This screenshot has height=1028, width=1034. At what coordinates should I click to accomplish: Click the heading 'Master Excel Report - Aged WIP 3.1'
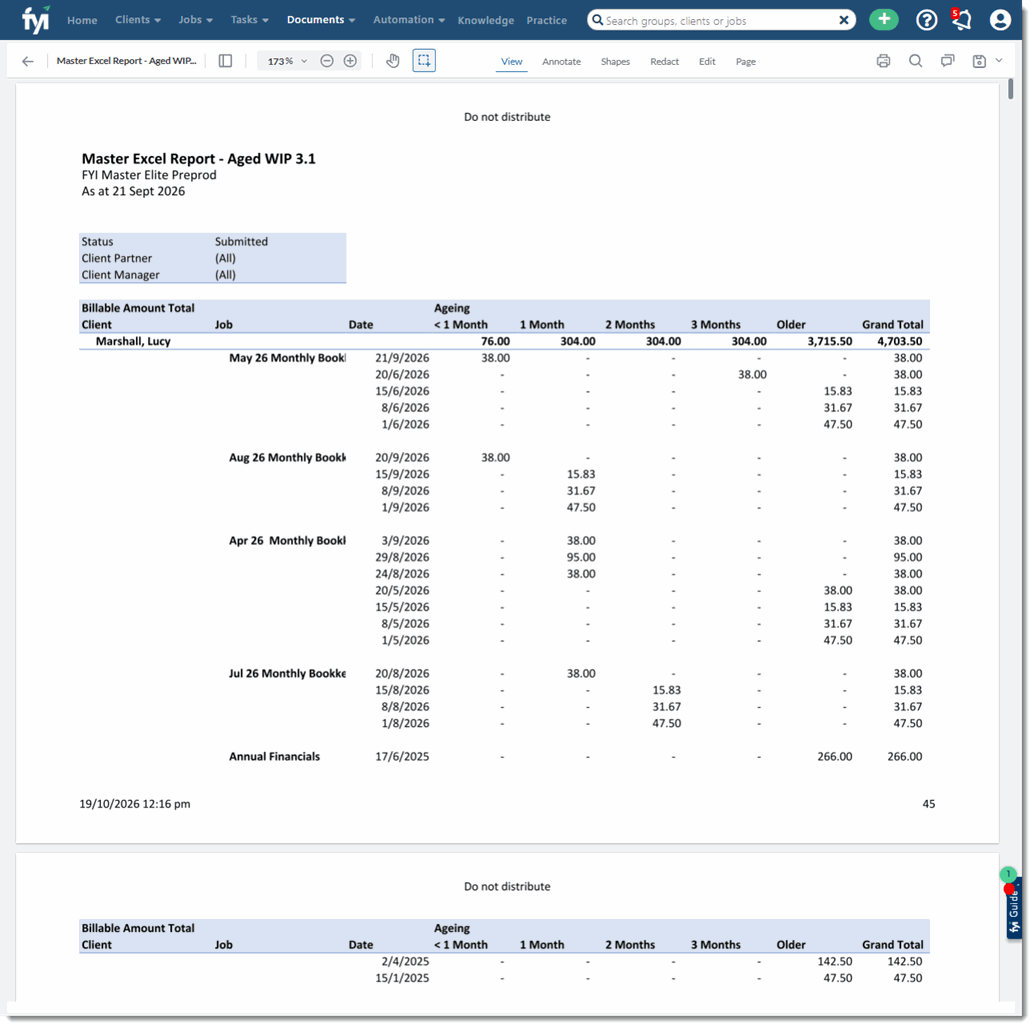[198, 159]
